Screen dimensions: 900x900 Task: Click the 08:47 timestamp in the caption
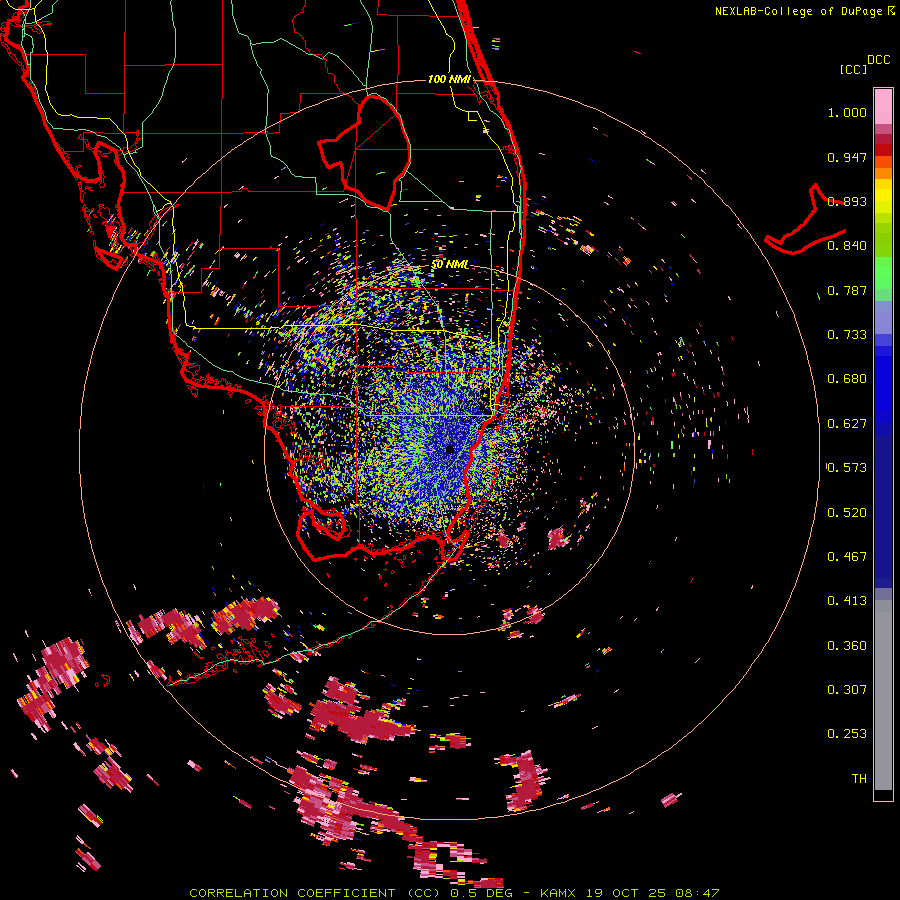[x=697, y=893]
